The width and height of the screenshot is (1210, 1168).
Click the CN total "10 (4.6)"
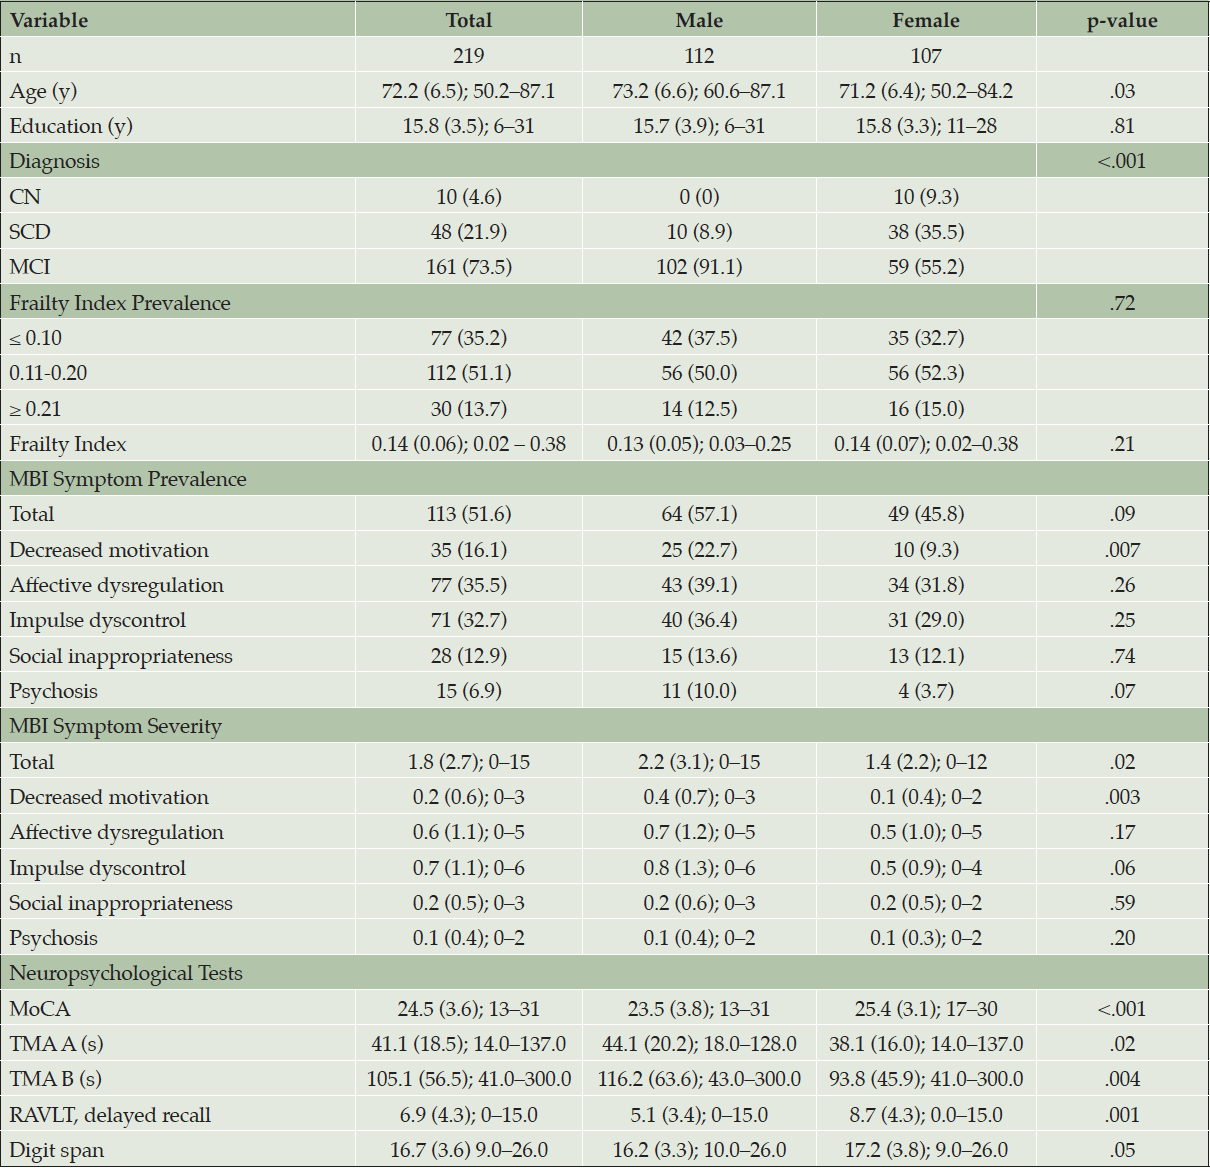pos(469,197)
